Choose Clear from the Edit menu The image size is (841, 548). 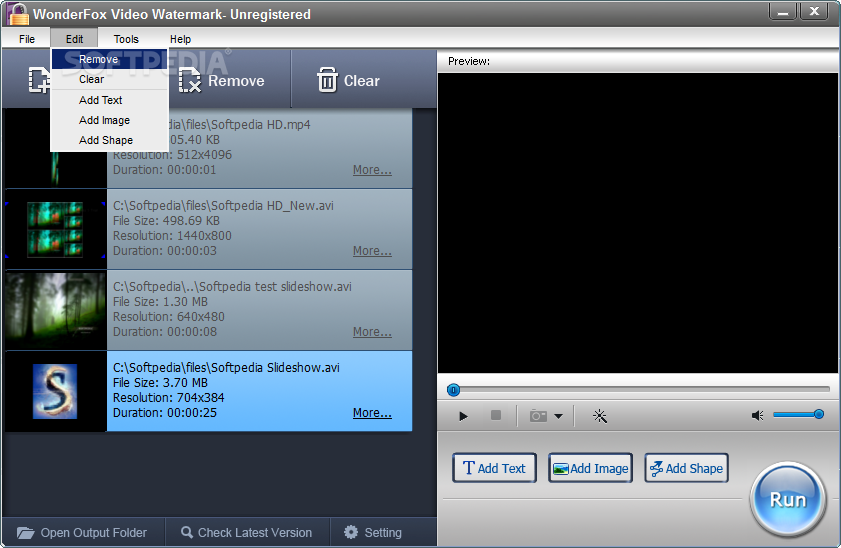pos(109,79)
